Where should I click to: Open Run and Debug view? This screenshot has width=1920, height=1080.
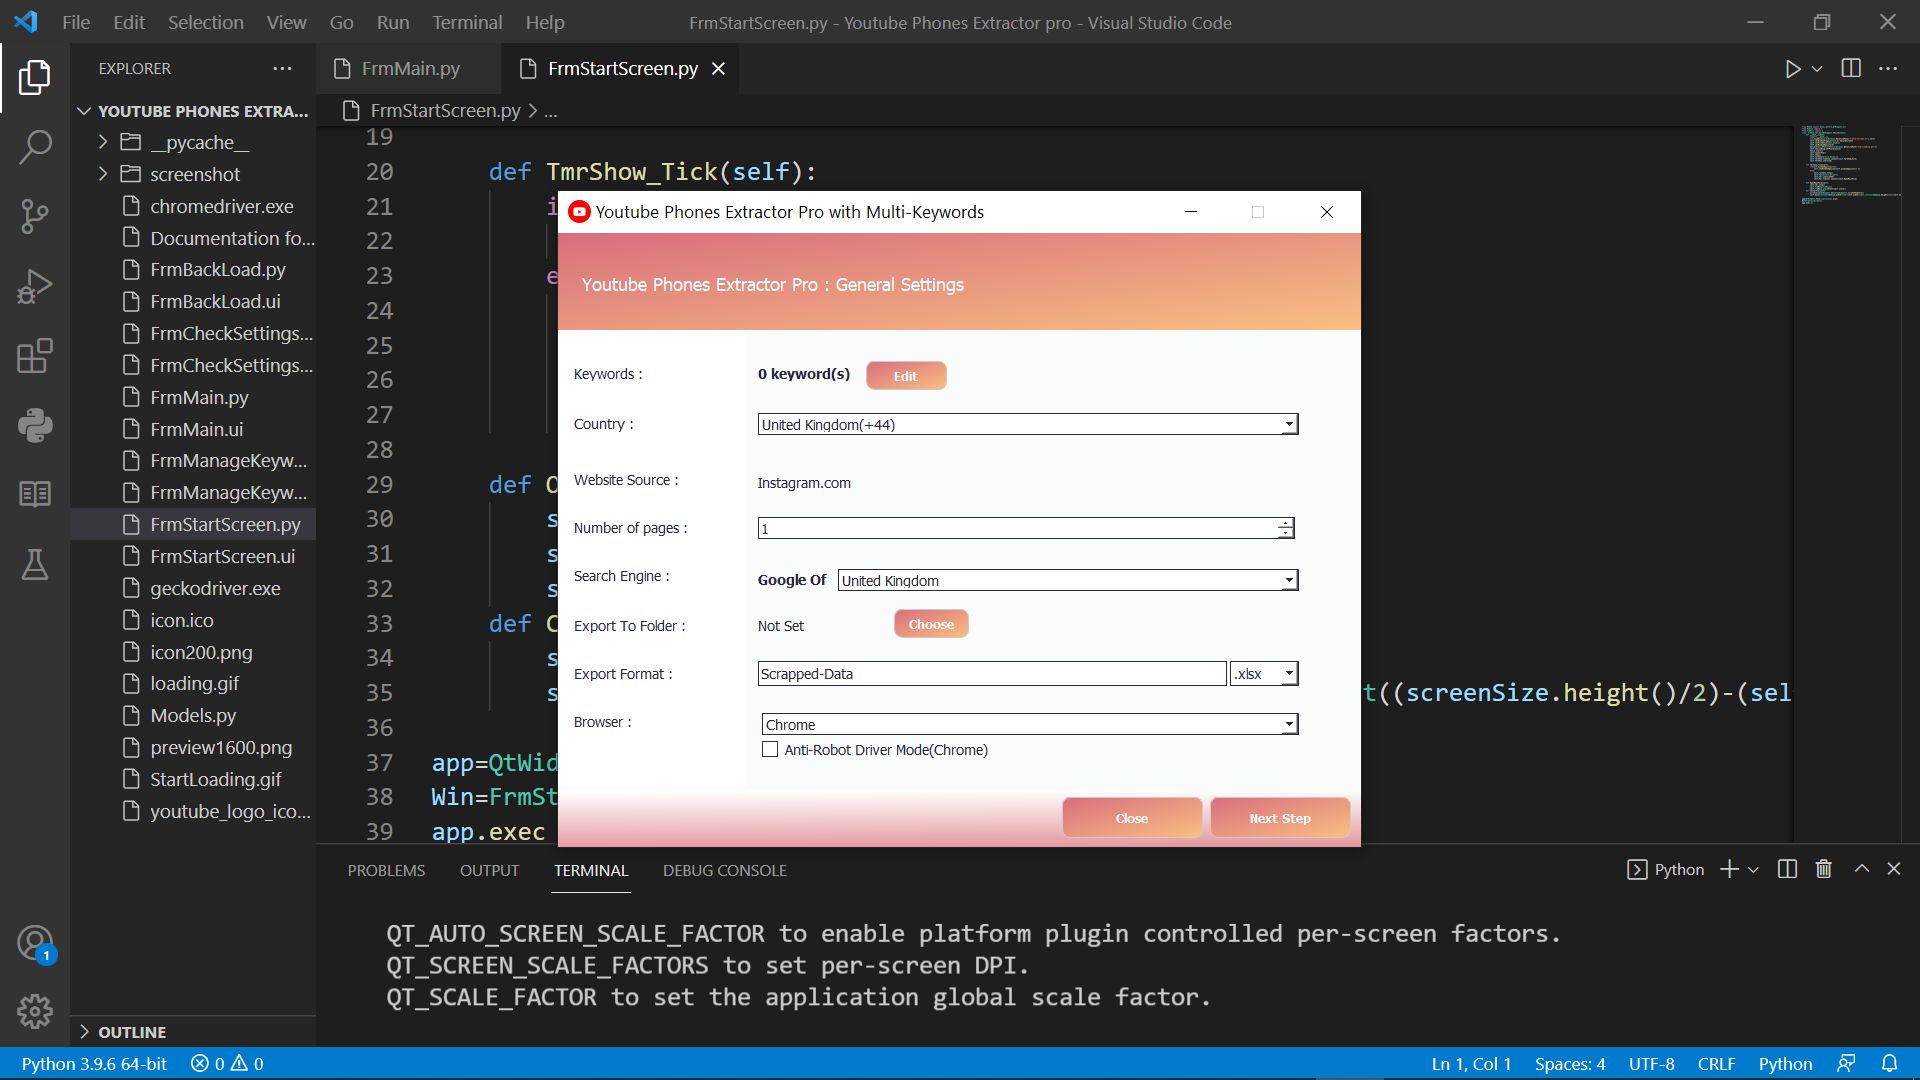34,286
